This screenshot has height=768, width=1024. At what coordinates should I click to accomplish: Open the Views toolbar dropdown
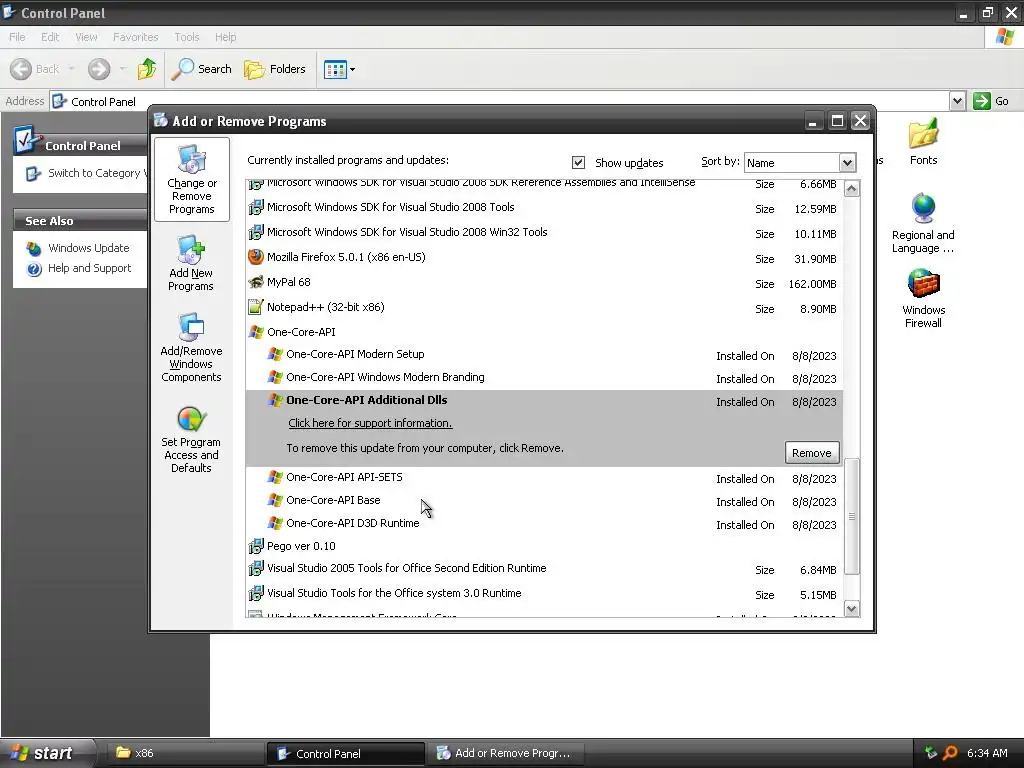(x=353, y=69)
